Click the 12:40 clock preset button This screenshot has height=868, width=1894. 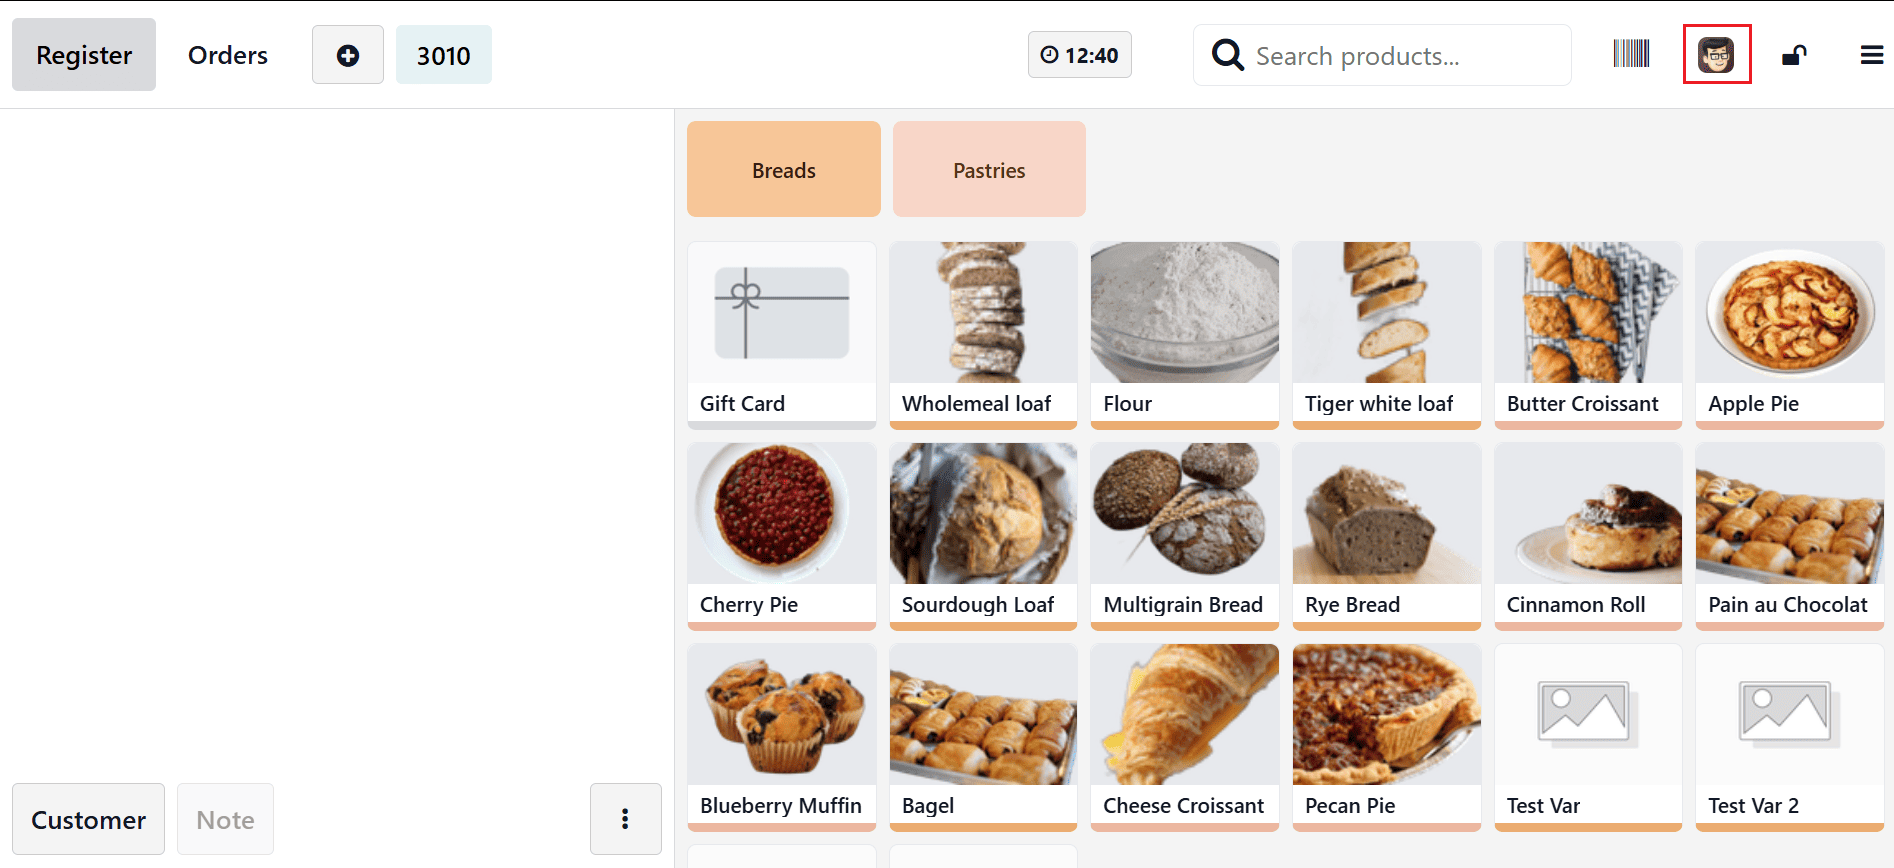[x=1079, y=55]
